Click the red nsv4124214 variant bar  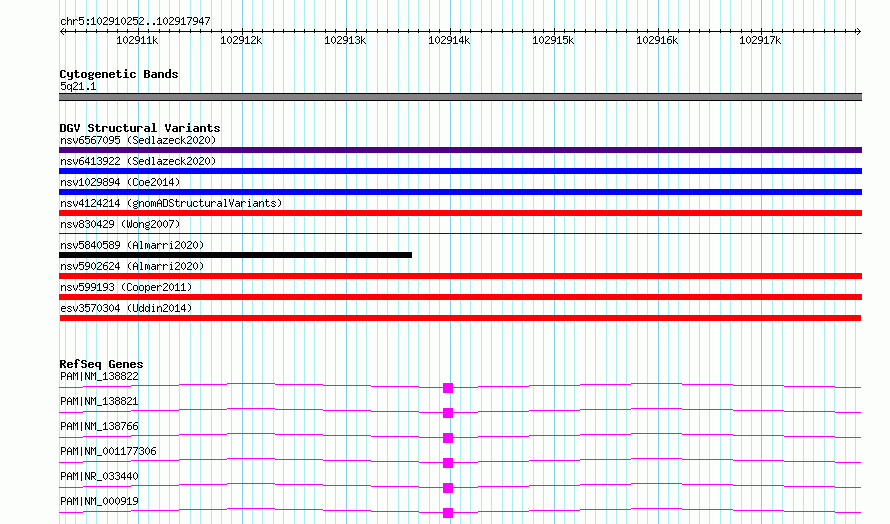[460, 213]
